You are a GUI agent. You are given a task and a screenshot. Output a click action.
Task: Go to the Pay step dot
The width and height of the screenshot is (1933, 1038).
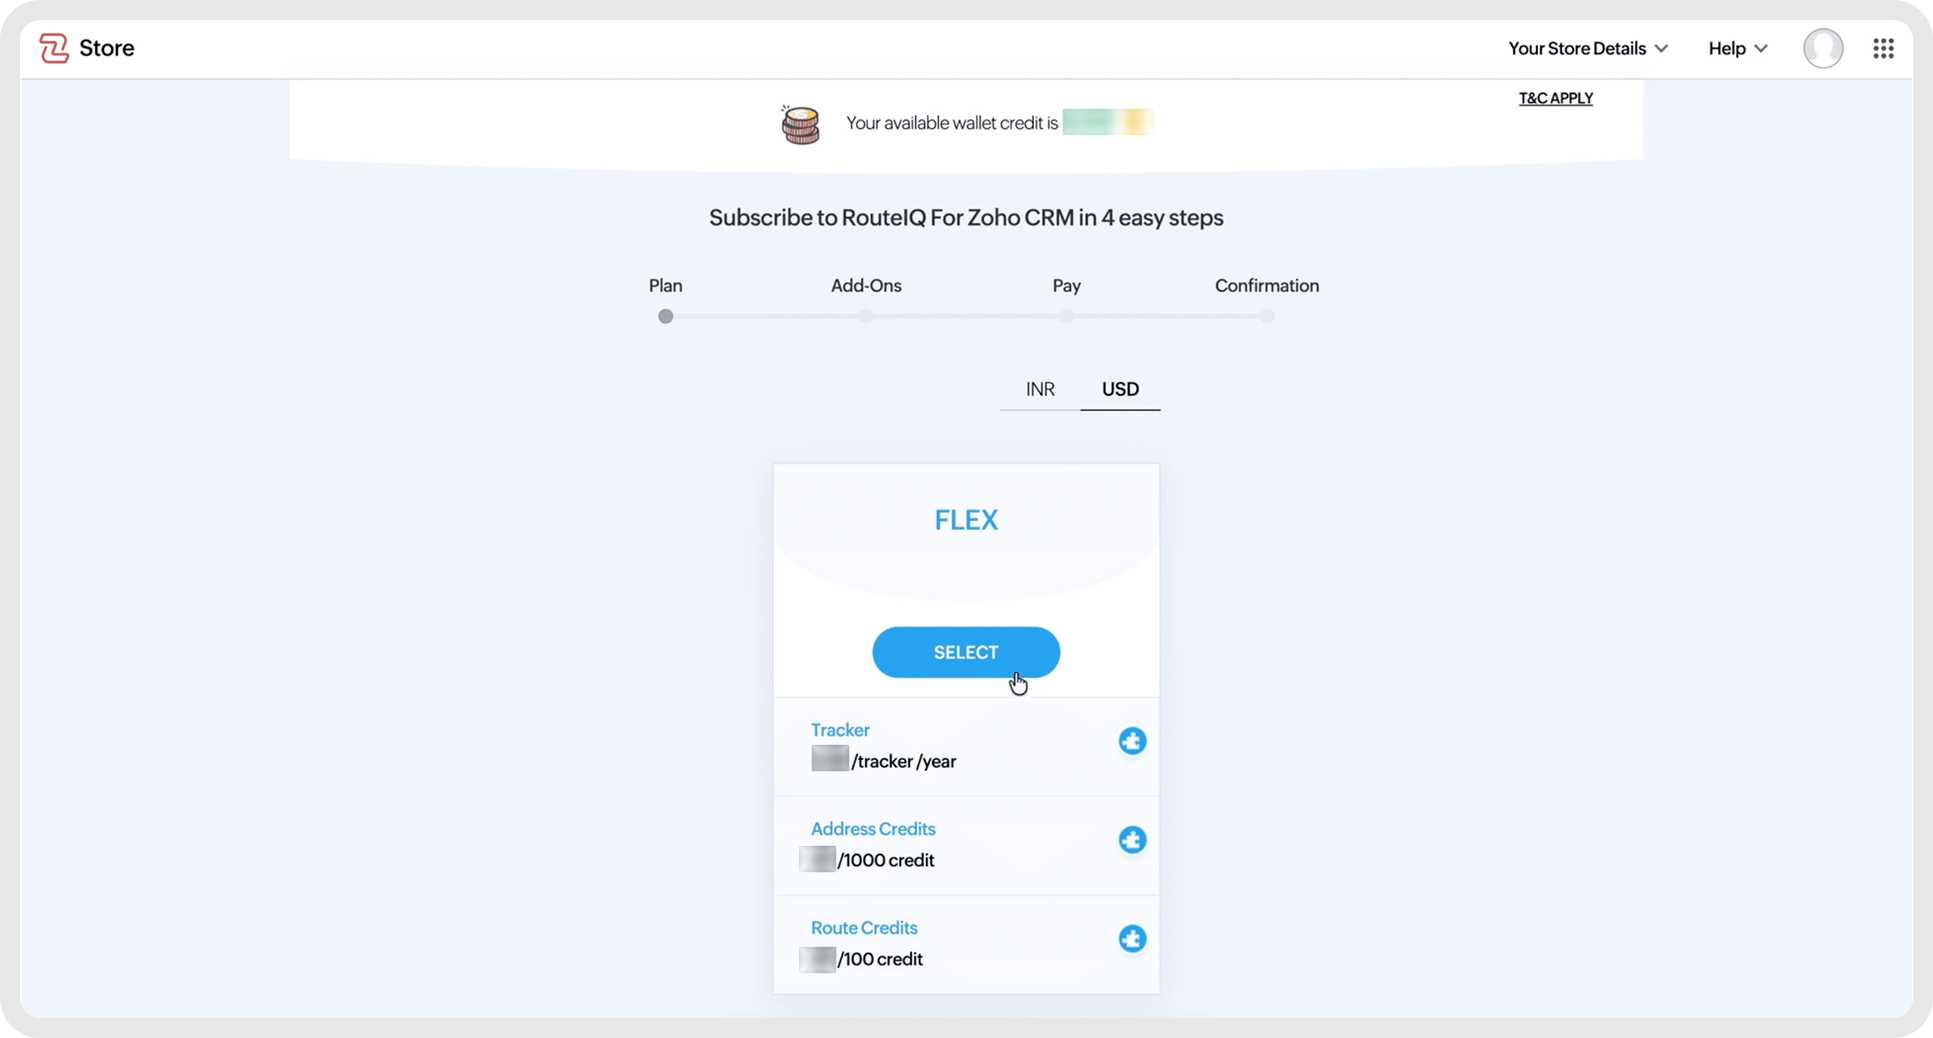(x=1067, y=317)
